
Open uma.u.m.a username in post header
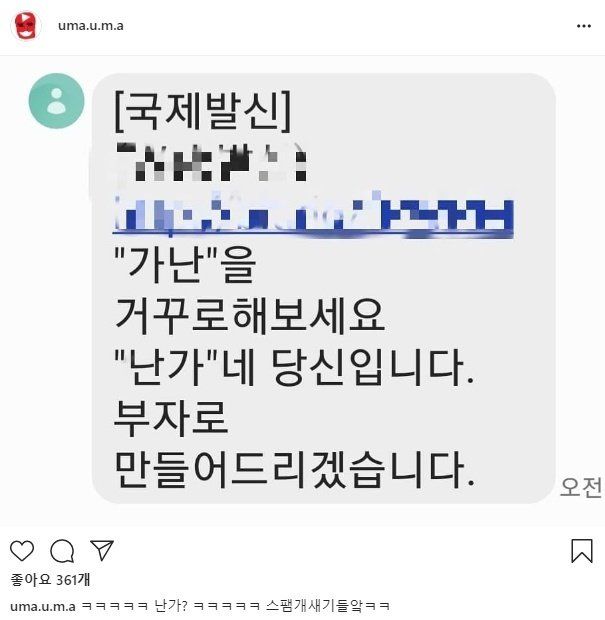[91, 26]
